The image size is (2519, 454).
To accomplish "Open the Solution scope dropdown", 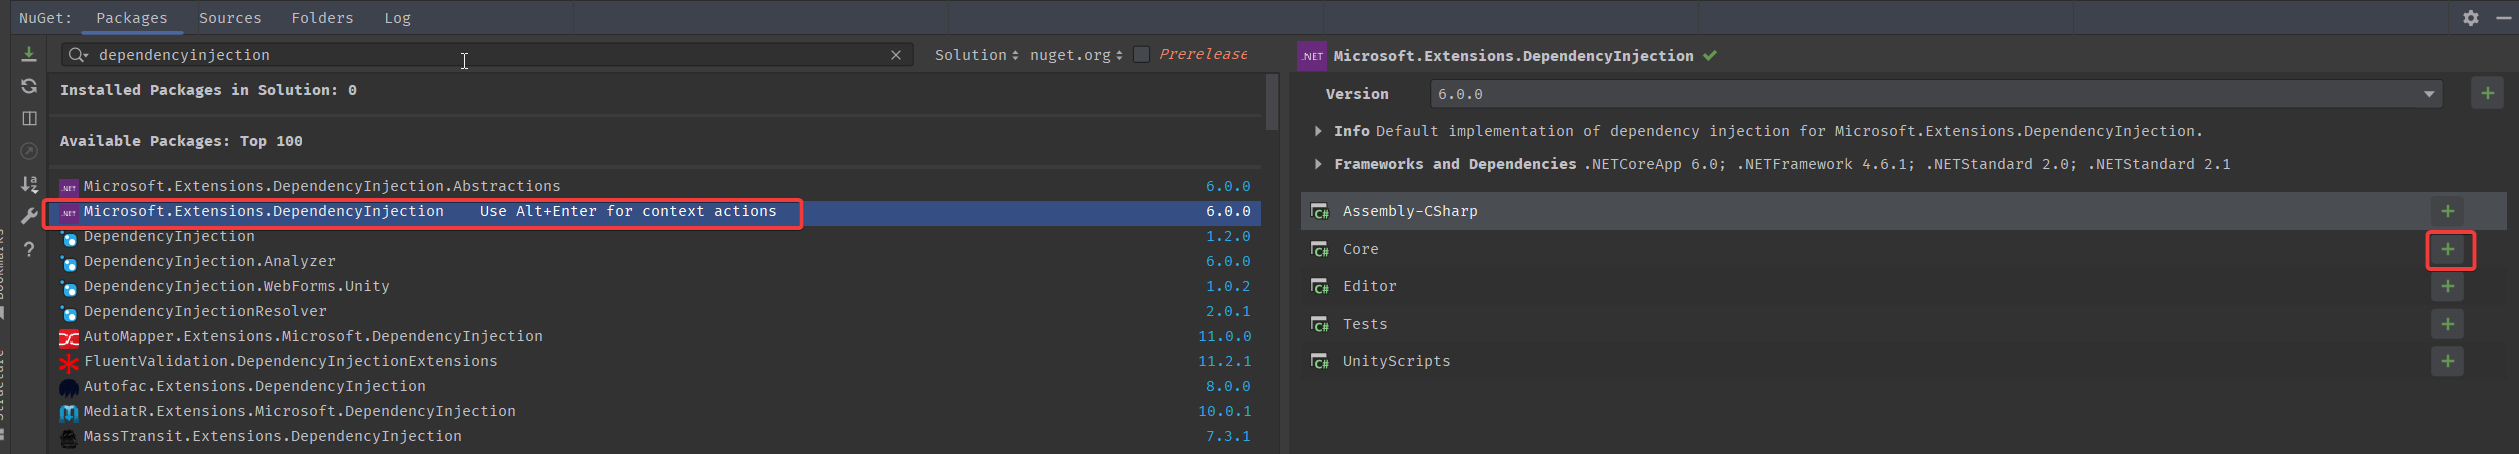I will tap(975, 55).
